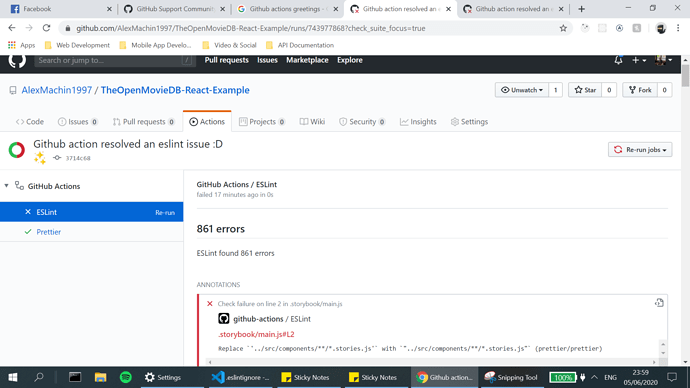Switch to the Issues repository tab
Viewport: 690px width, 388px height.
point(77,122)
